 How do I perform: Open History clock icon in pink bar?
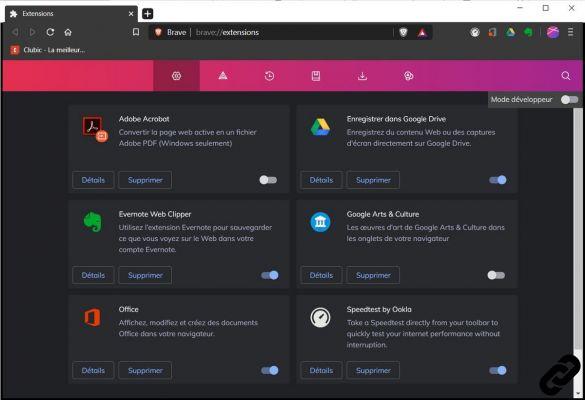click(x=269, y=76)
